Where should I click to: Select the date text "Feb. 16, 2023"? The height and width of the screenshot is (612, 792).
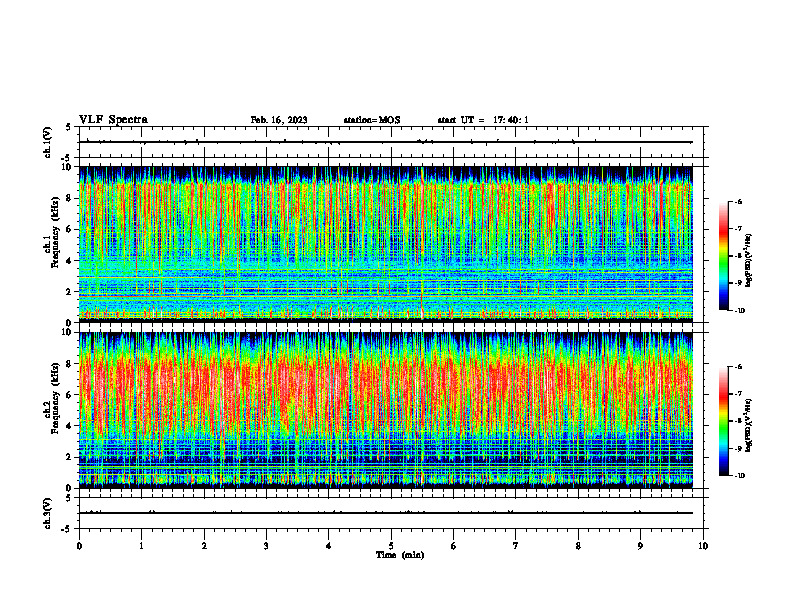point(279,120)
